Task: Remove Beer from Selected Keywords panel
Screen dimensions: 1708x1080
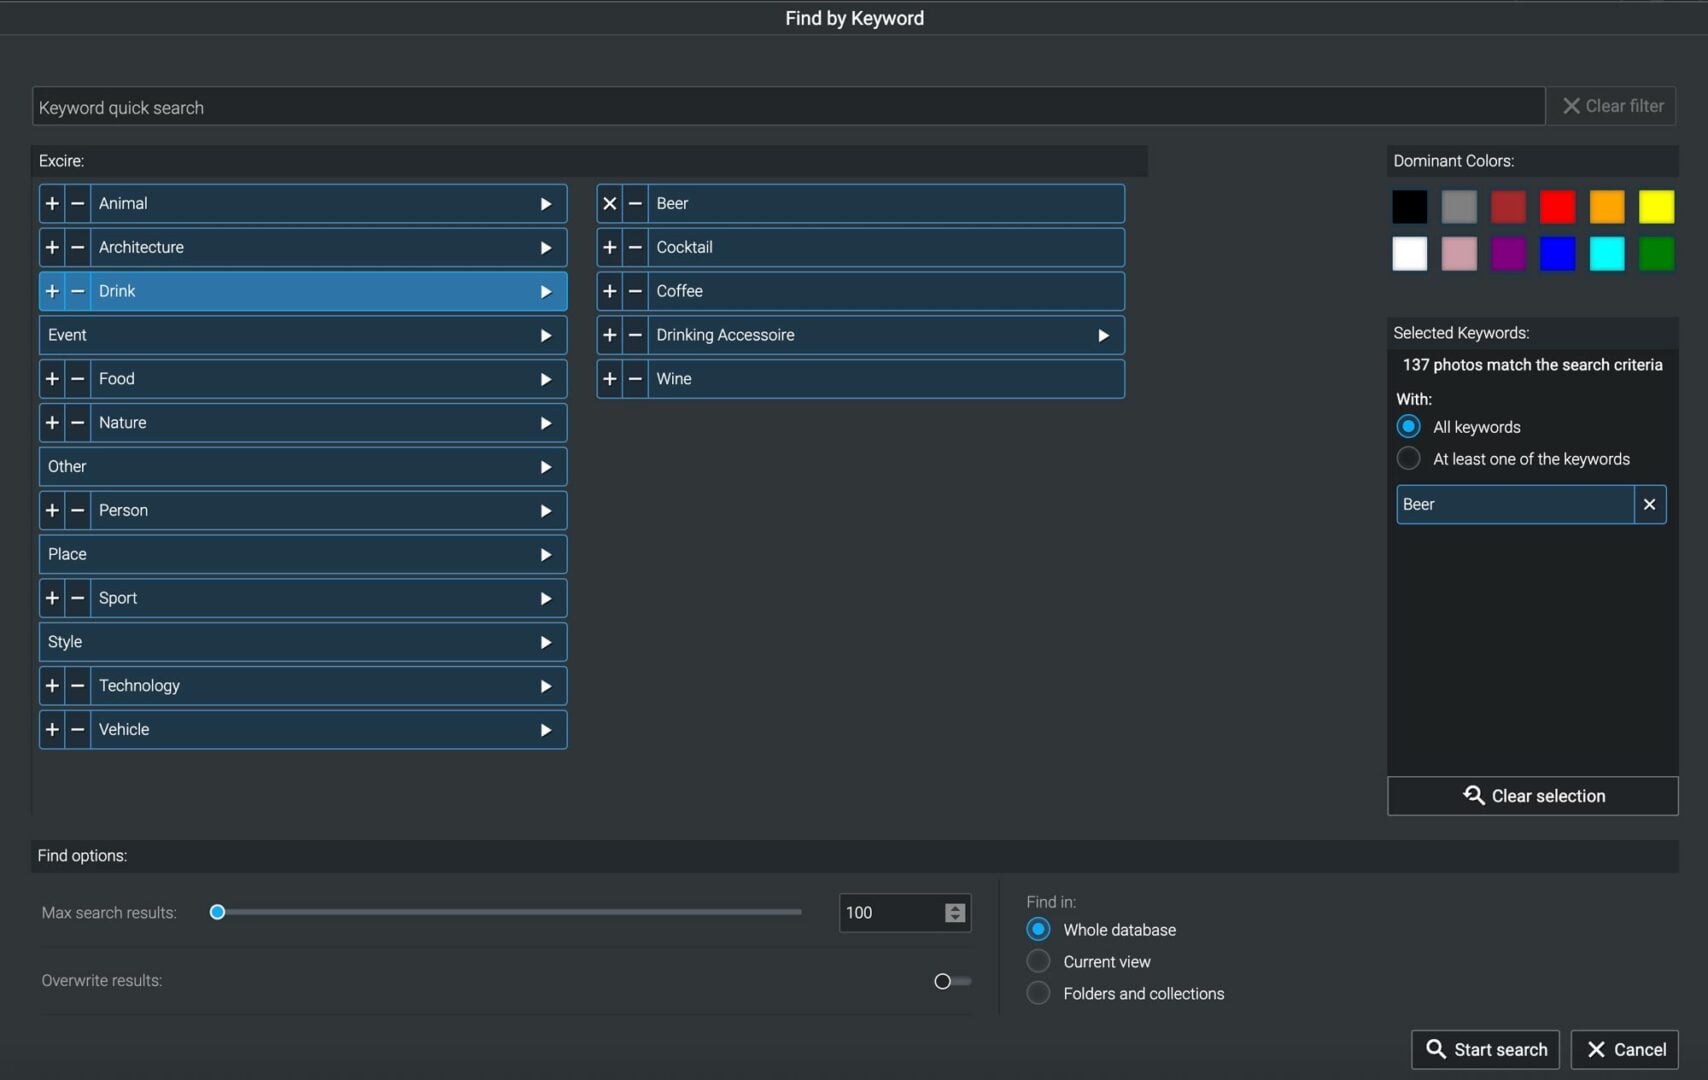Action: (1649, 505)
